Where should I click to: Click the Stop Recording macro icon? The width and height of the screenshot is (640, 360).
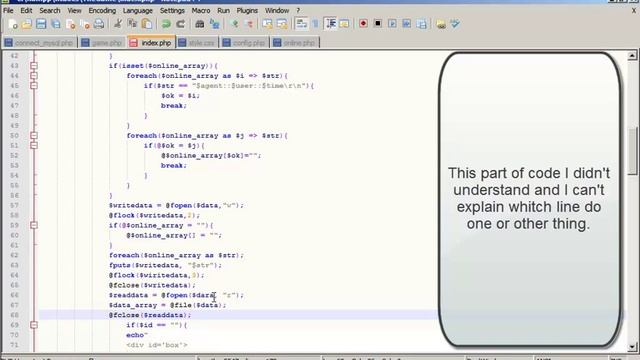378,24
